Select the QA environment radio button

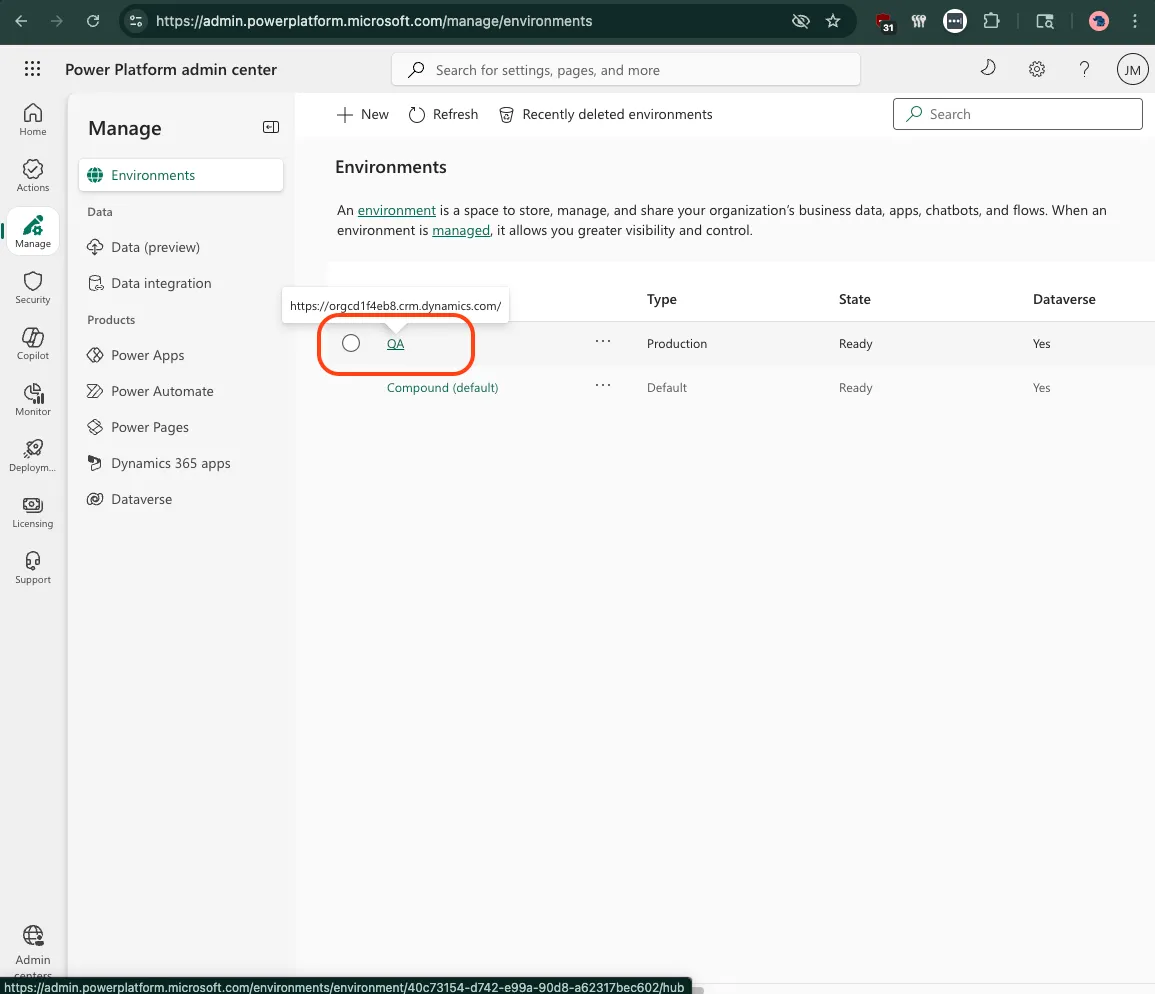[350, 343]
